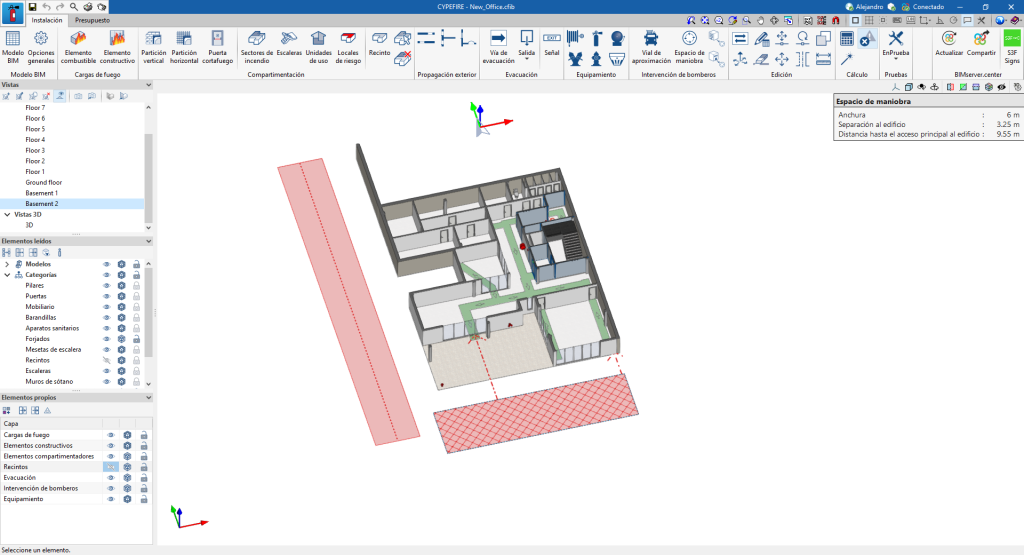Click the save disk icon

[x=32, y=7]
